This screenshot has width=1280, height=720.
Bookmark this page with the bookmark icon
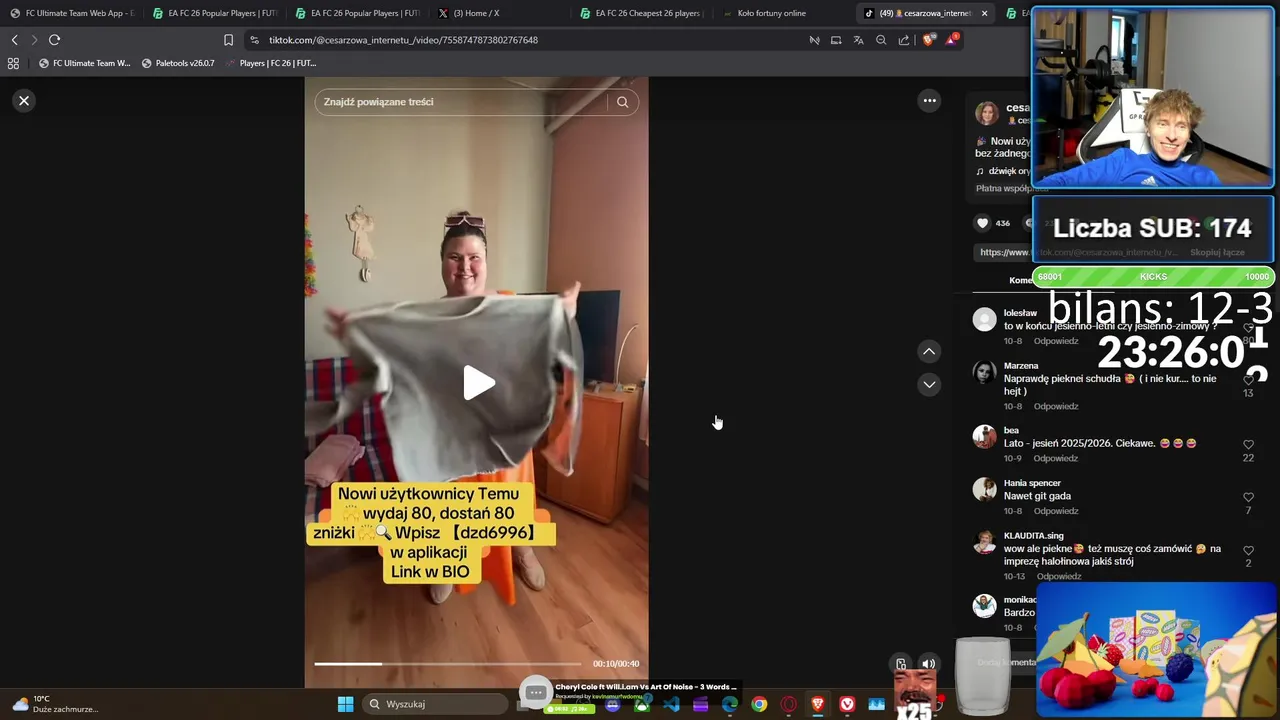click(228, 40)
